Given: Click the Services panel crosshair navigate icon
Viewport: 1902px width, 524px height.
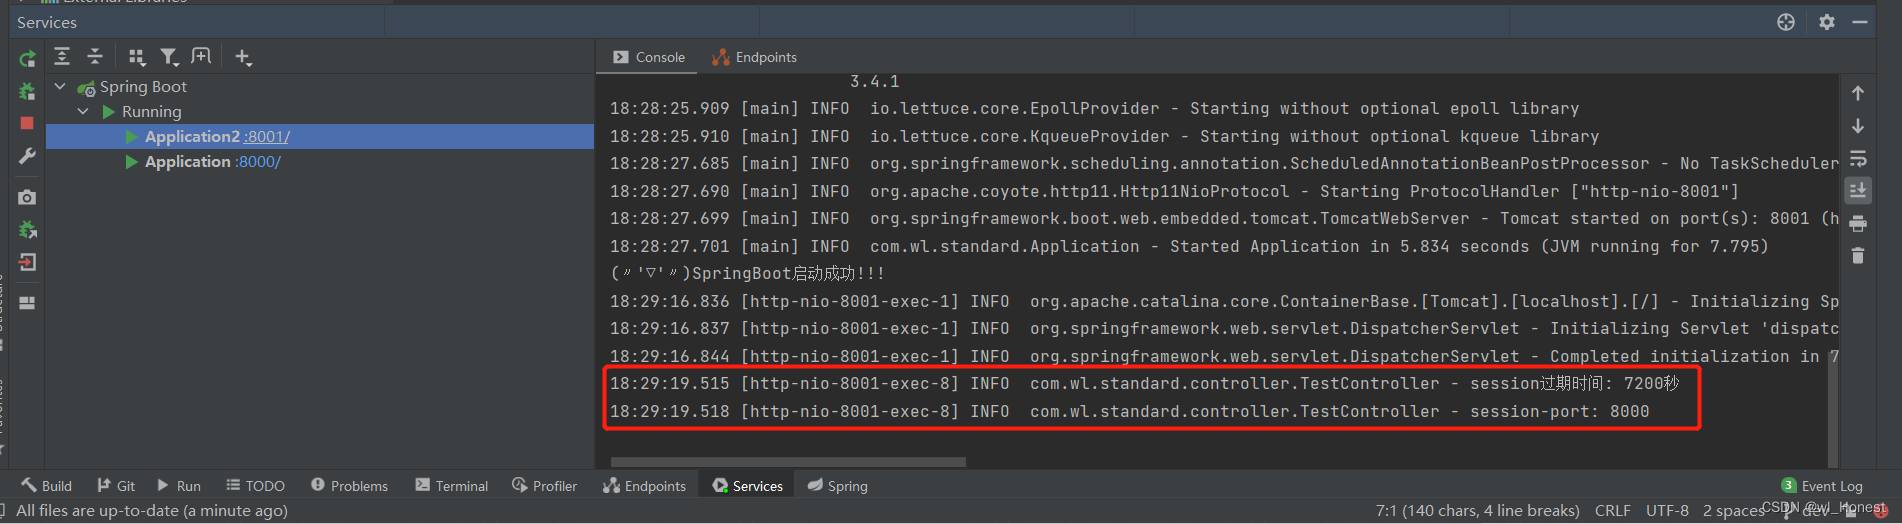Looking at the screenshot, I should pos(1786,22).
